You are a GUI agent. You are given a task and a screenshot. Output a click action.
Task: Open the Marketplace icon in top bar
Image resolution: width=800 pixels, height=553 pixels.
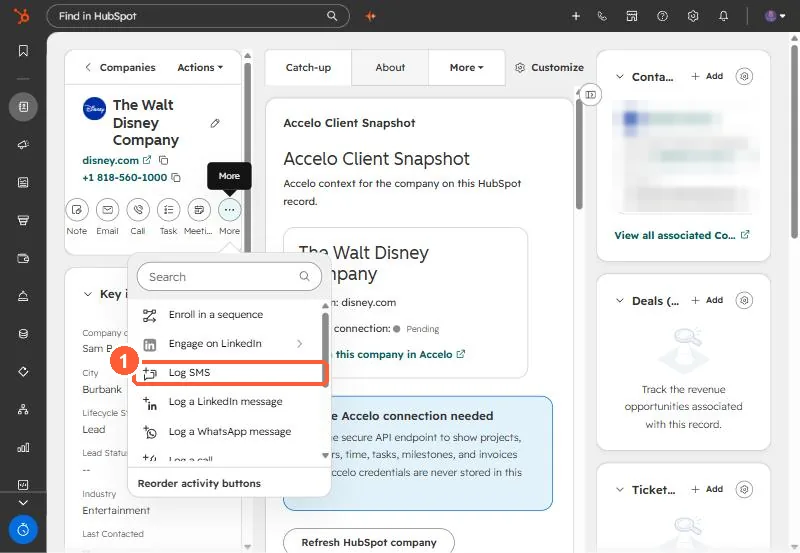(632, 16)
